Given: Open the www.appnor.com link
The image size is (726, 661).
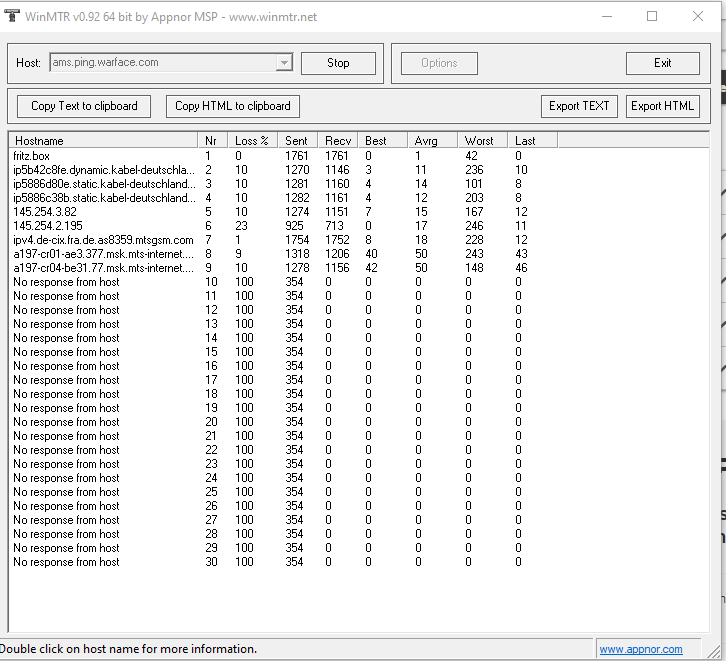Looking at the screenshot, I should (x=641, y=649).
